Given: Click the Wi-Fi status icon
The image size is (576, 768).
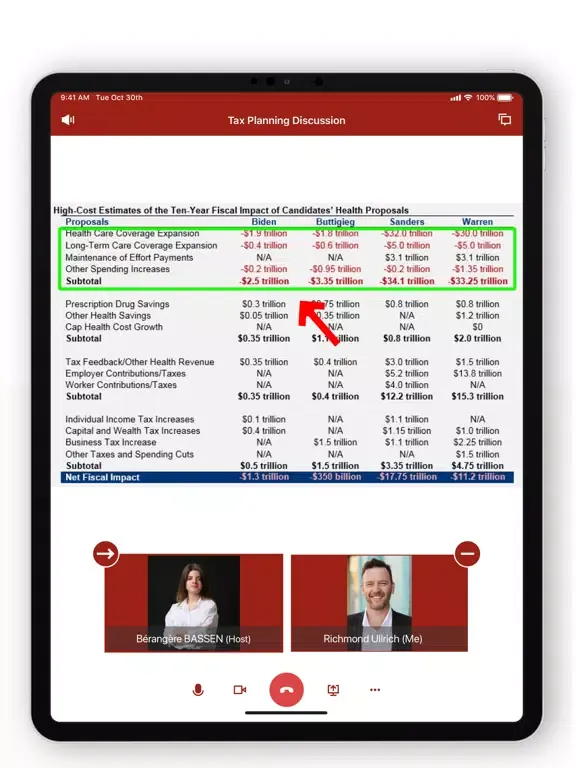Looking at the screenshot, I should point(468,97).
